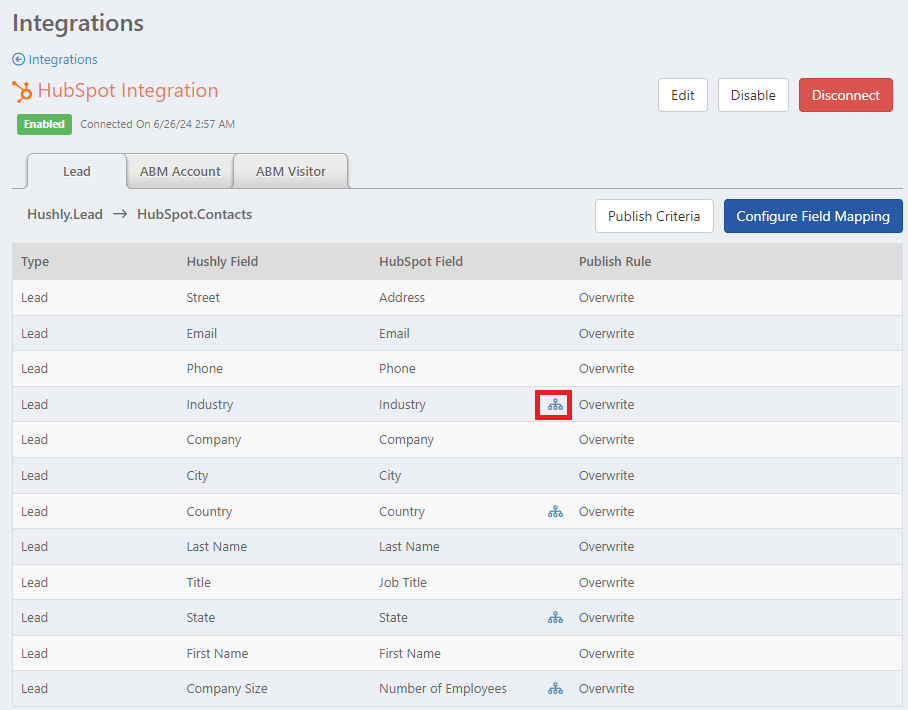Screen dimensions: 908x710
Task: Click Overwrite in the City row
Action: pyautogui.click(x=606, y=475)
